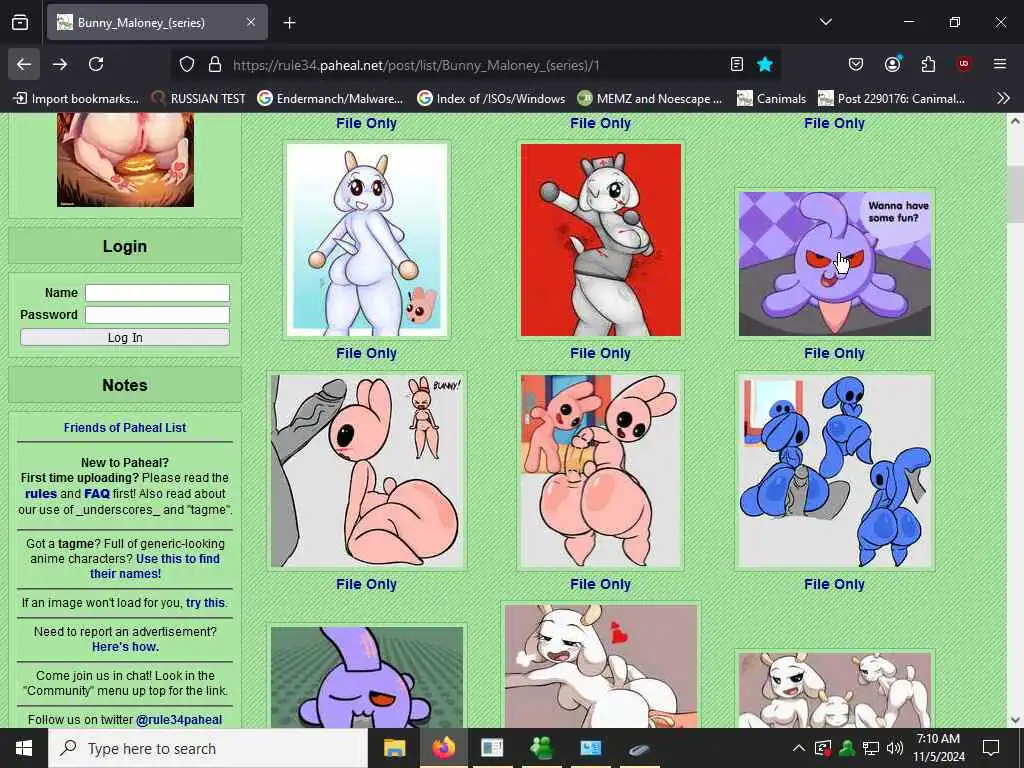The height and width of the screenshot is (768, 1024).
Task: Click page scrollbar up arrow
Action: (1015, 121)
